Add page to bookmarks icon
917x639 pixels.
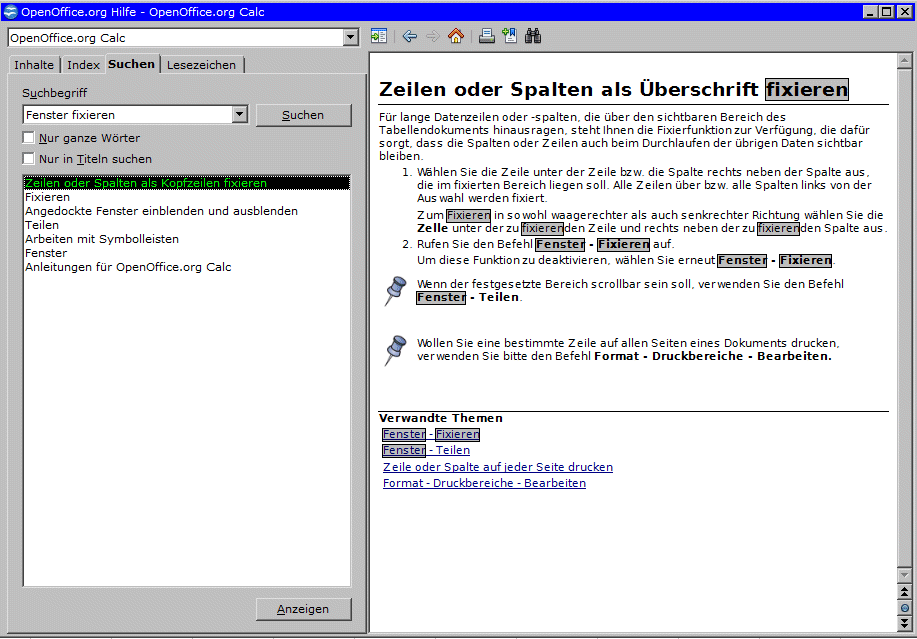click(510, 36)
